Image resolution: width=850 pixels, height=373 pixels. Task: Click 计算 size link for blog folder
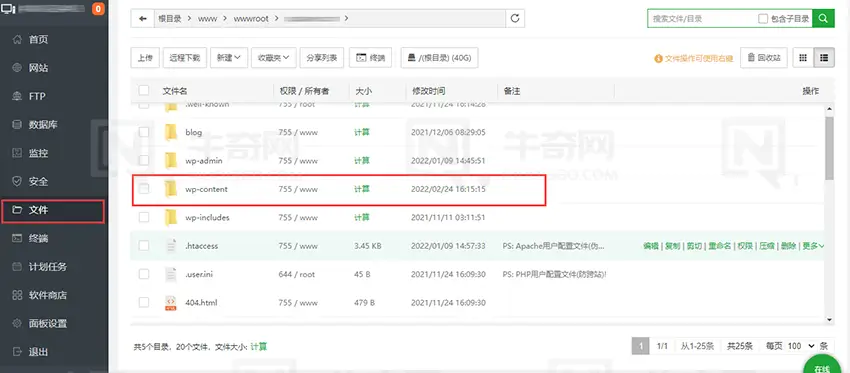coord(362,132)
